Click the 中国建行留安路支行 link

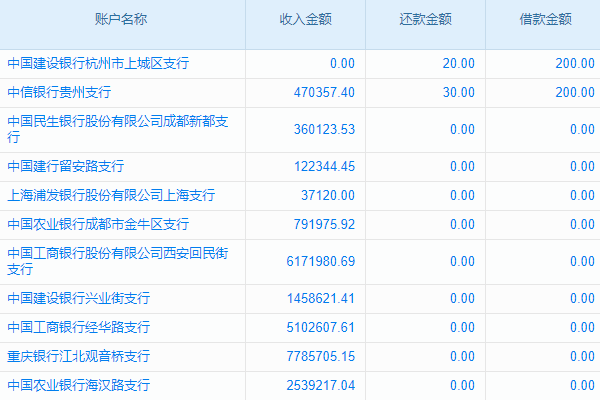click(x=79, y=166)
